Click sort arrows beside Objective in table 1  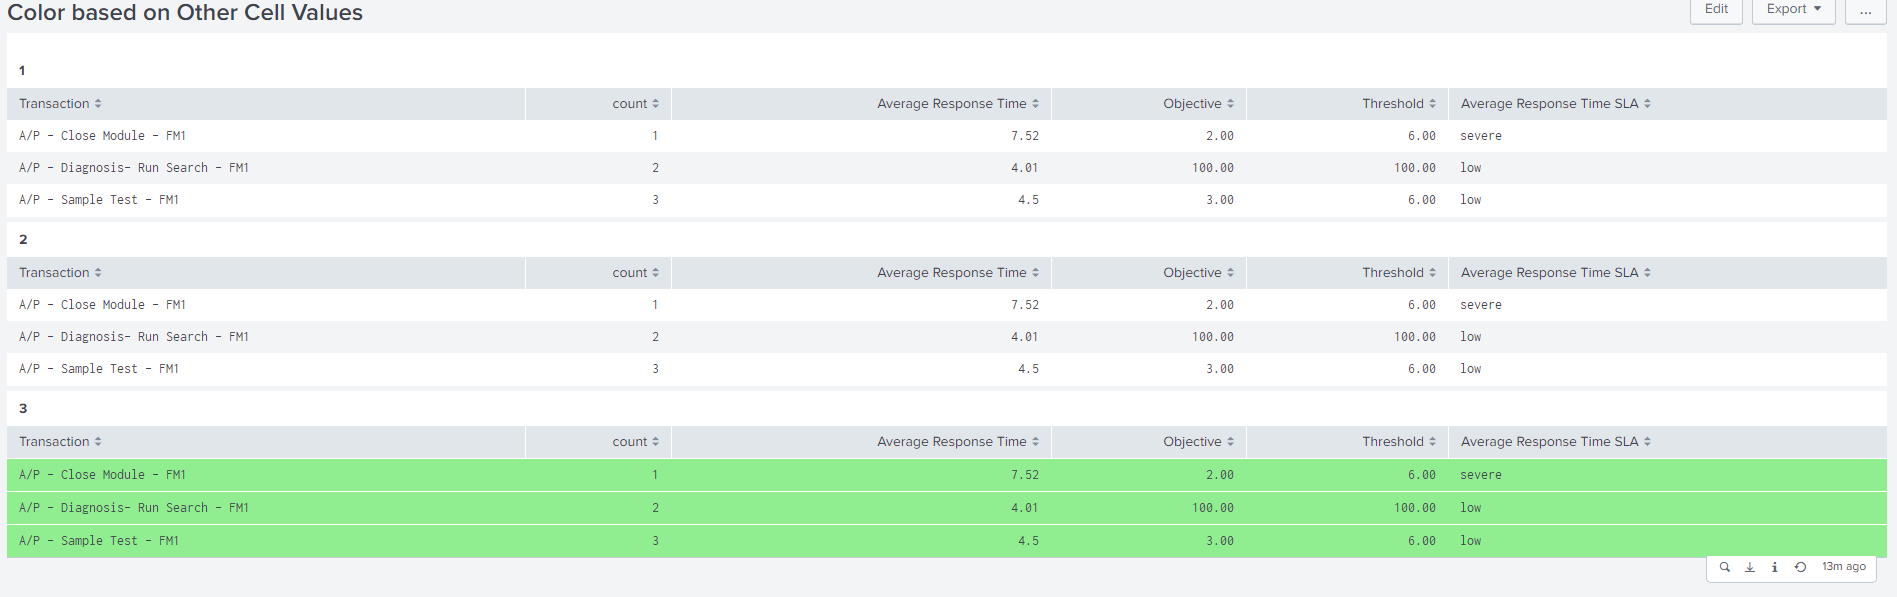1230,104
